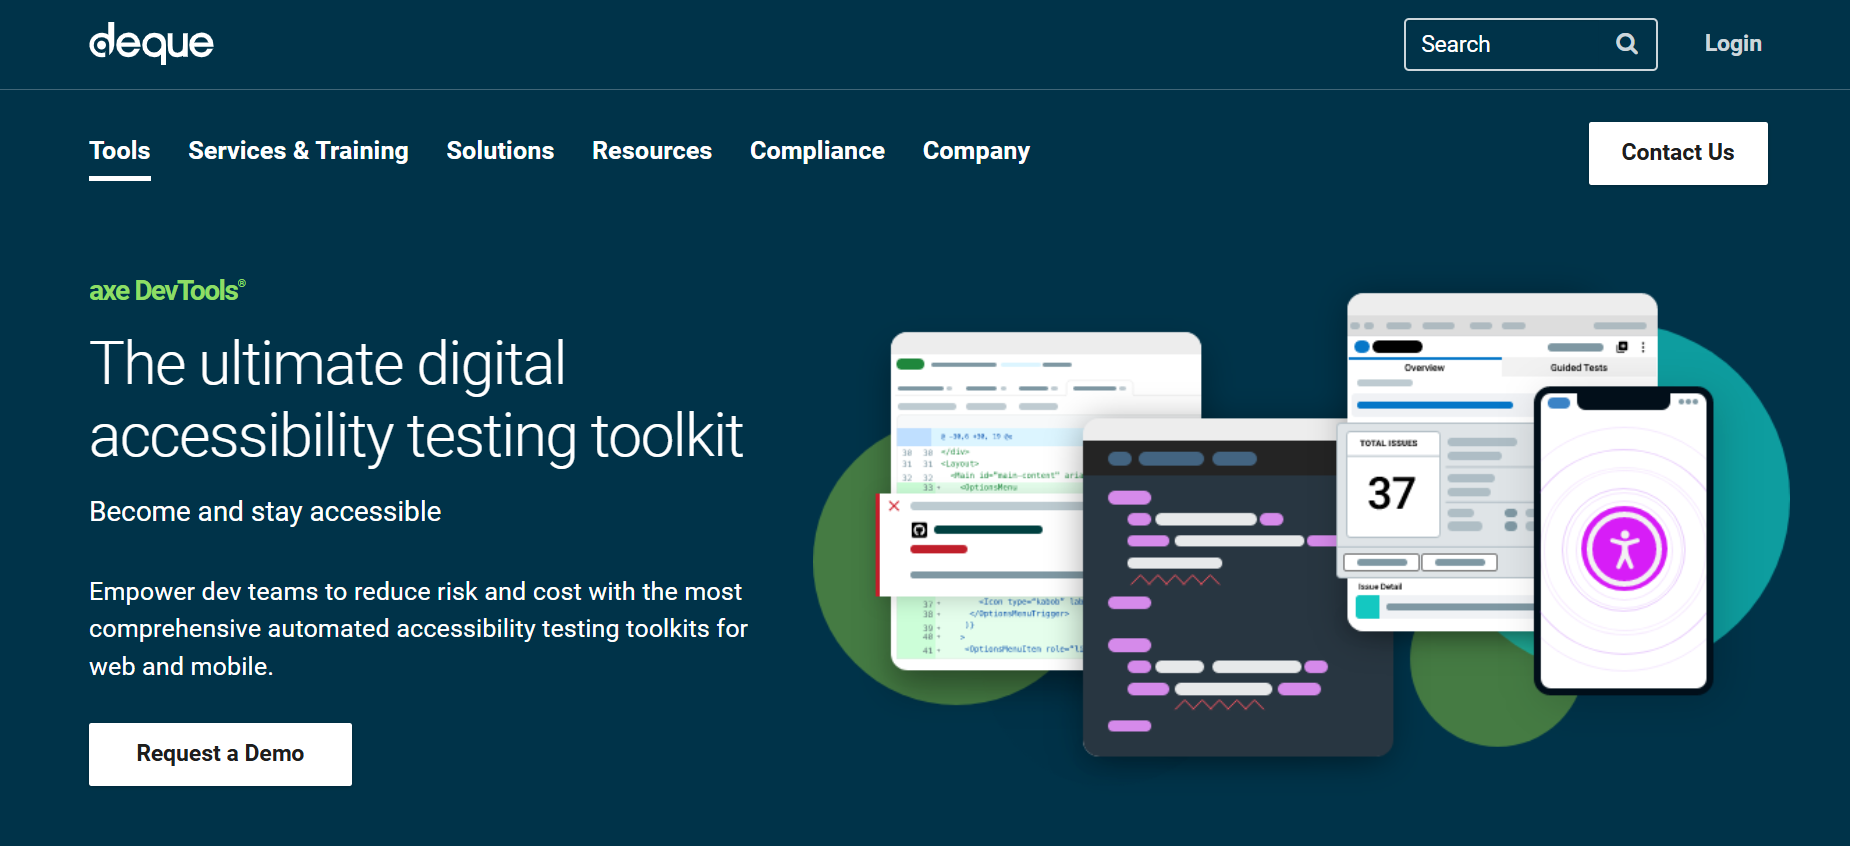
Task: Click the Deque logo
Action: (x=151, y=43)
